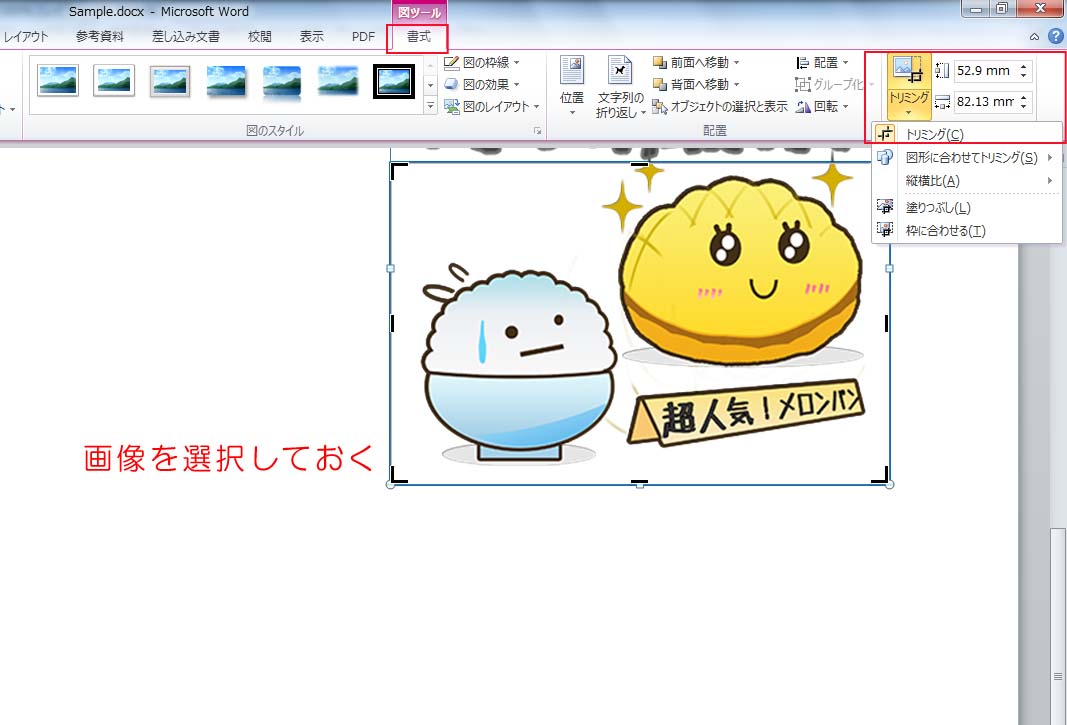The image size is (1067, 725).
Task: Expand the 図の枠線 dropdown arrow
Action: click(x=516, y=63)
